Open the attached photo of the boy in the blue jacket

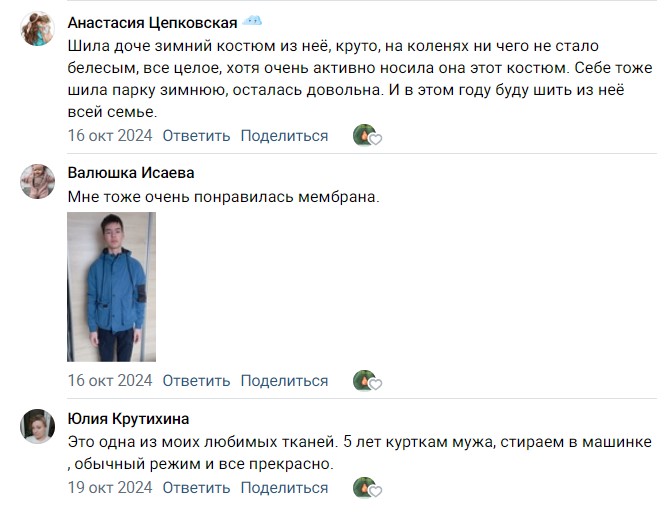[x=111, y=287]
